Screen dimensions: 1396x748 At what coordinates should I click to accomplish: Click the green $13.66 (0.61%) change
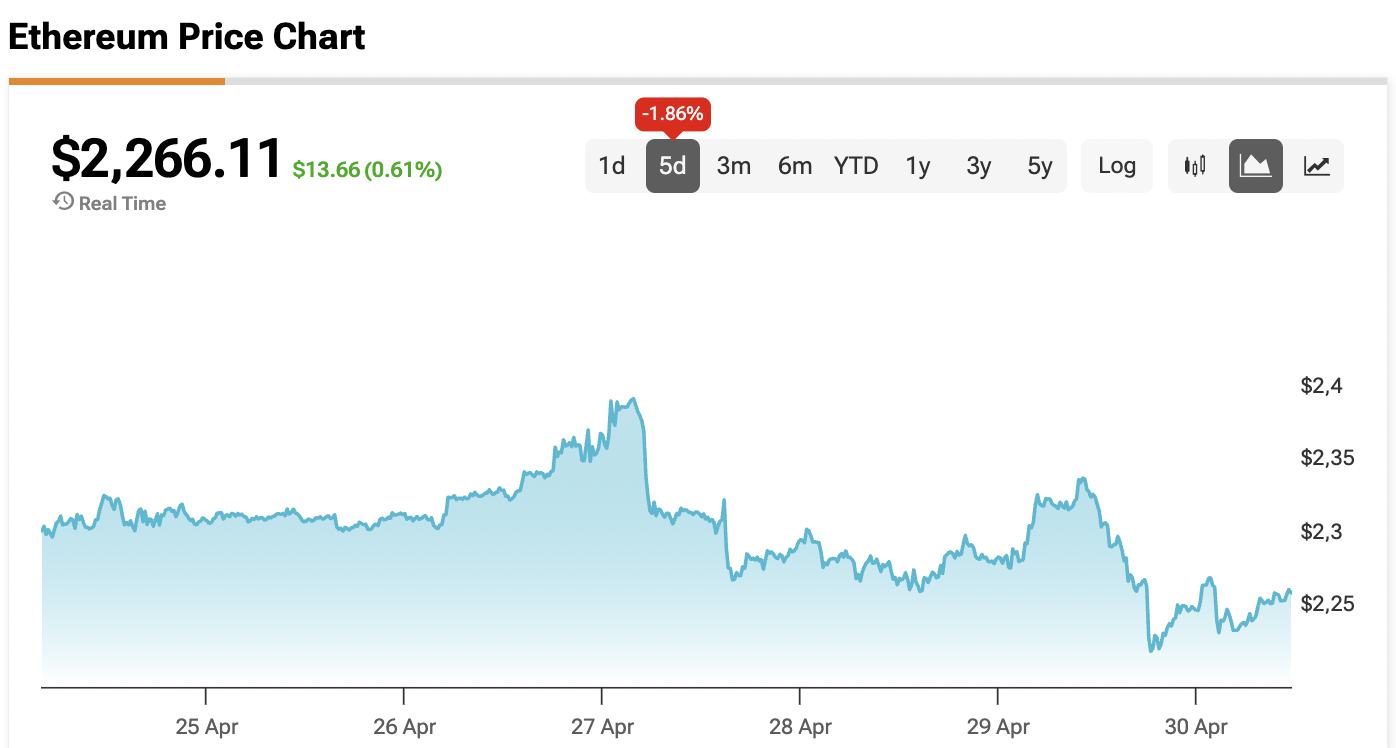367,170
